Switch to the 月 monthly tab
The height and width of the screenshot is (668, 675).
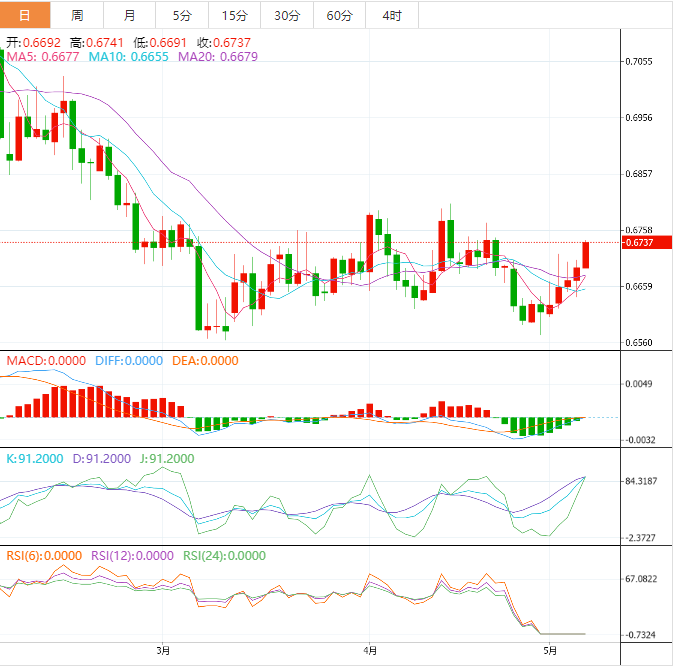click(x=130, y=15)
